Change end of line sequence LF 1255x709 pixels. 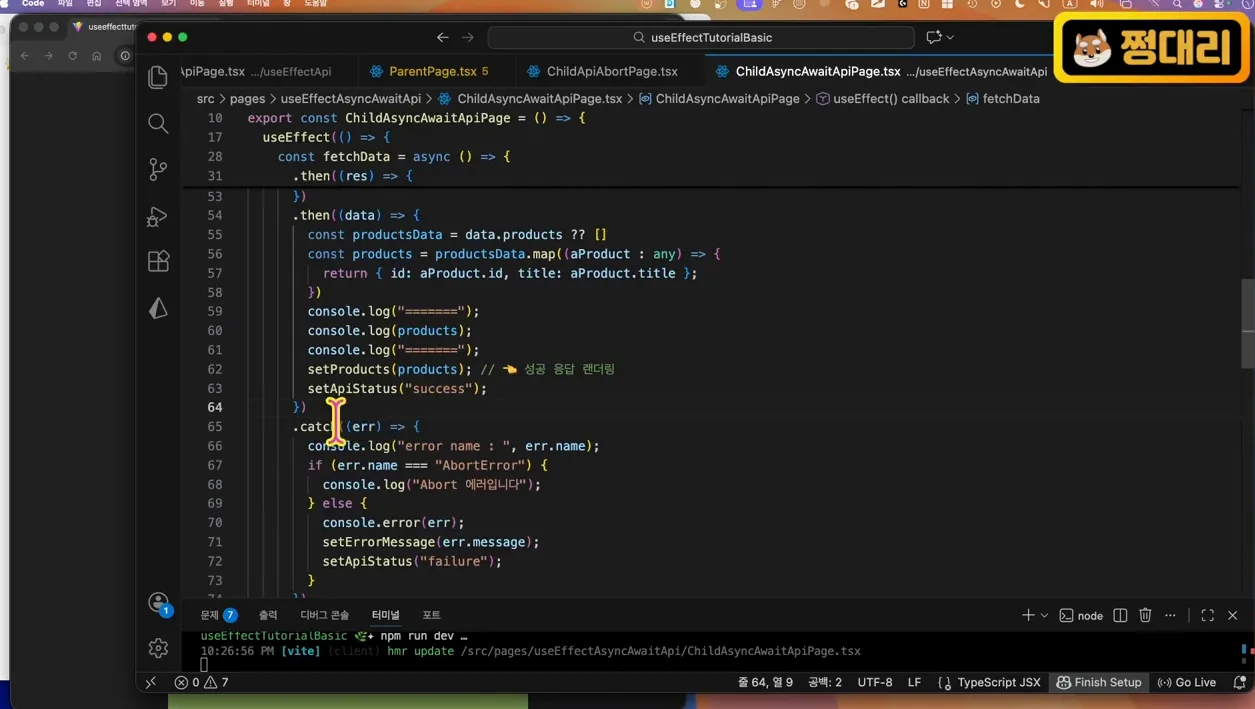click(x=914, y=682)
